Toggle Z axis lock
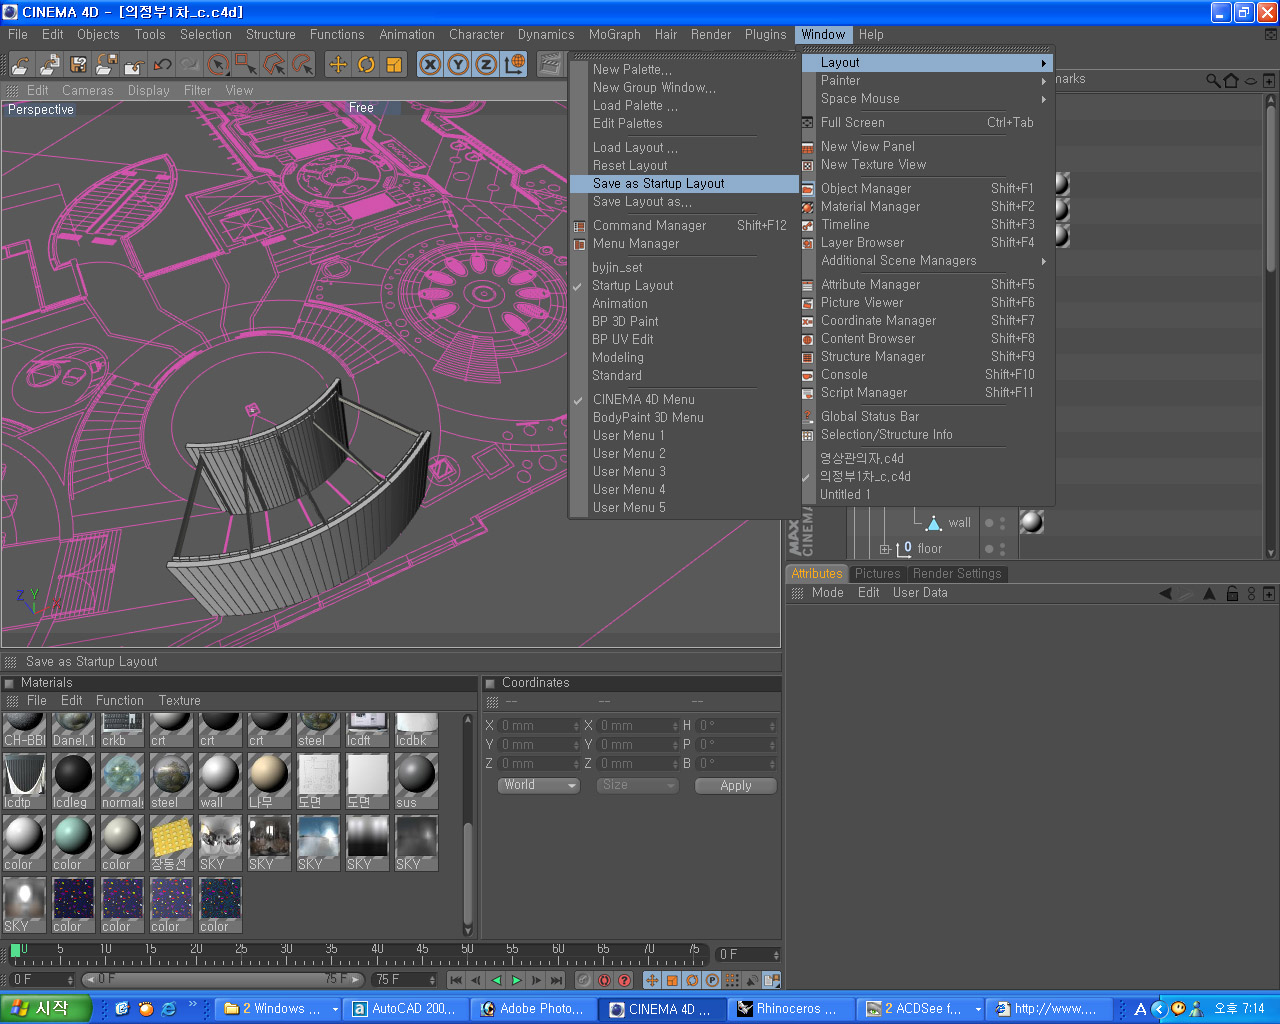 tap(486, 65)
